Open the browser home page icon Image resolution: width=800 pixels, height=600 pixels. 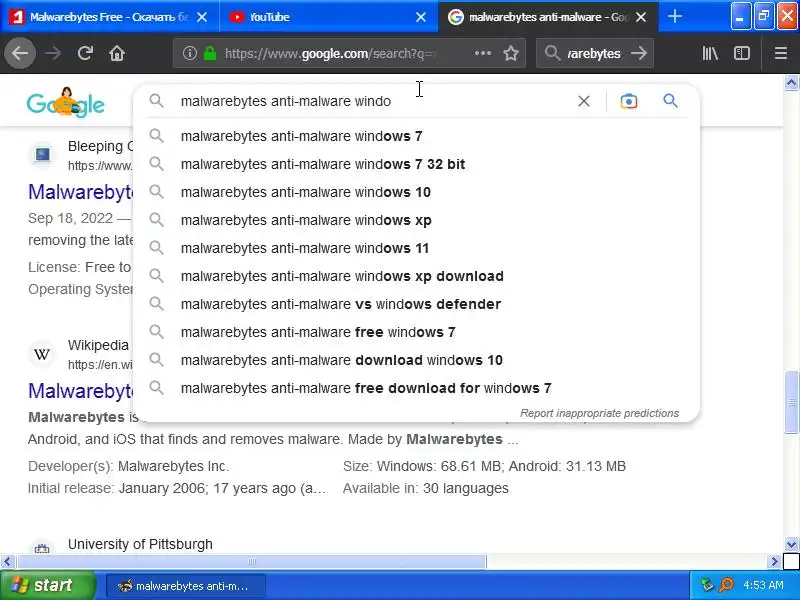click(x=117, y=53)
